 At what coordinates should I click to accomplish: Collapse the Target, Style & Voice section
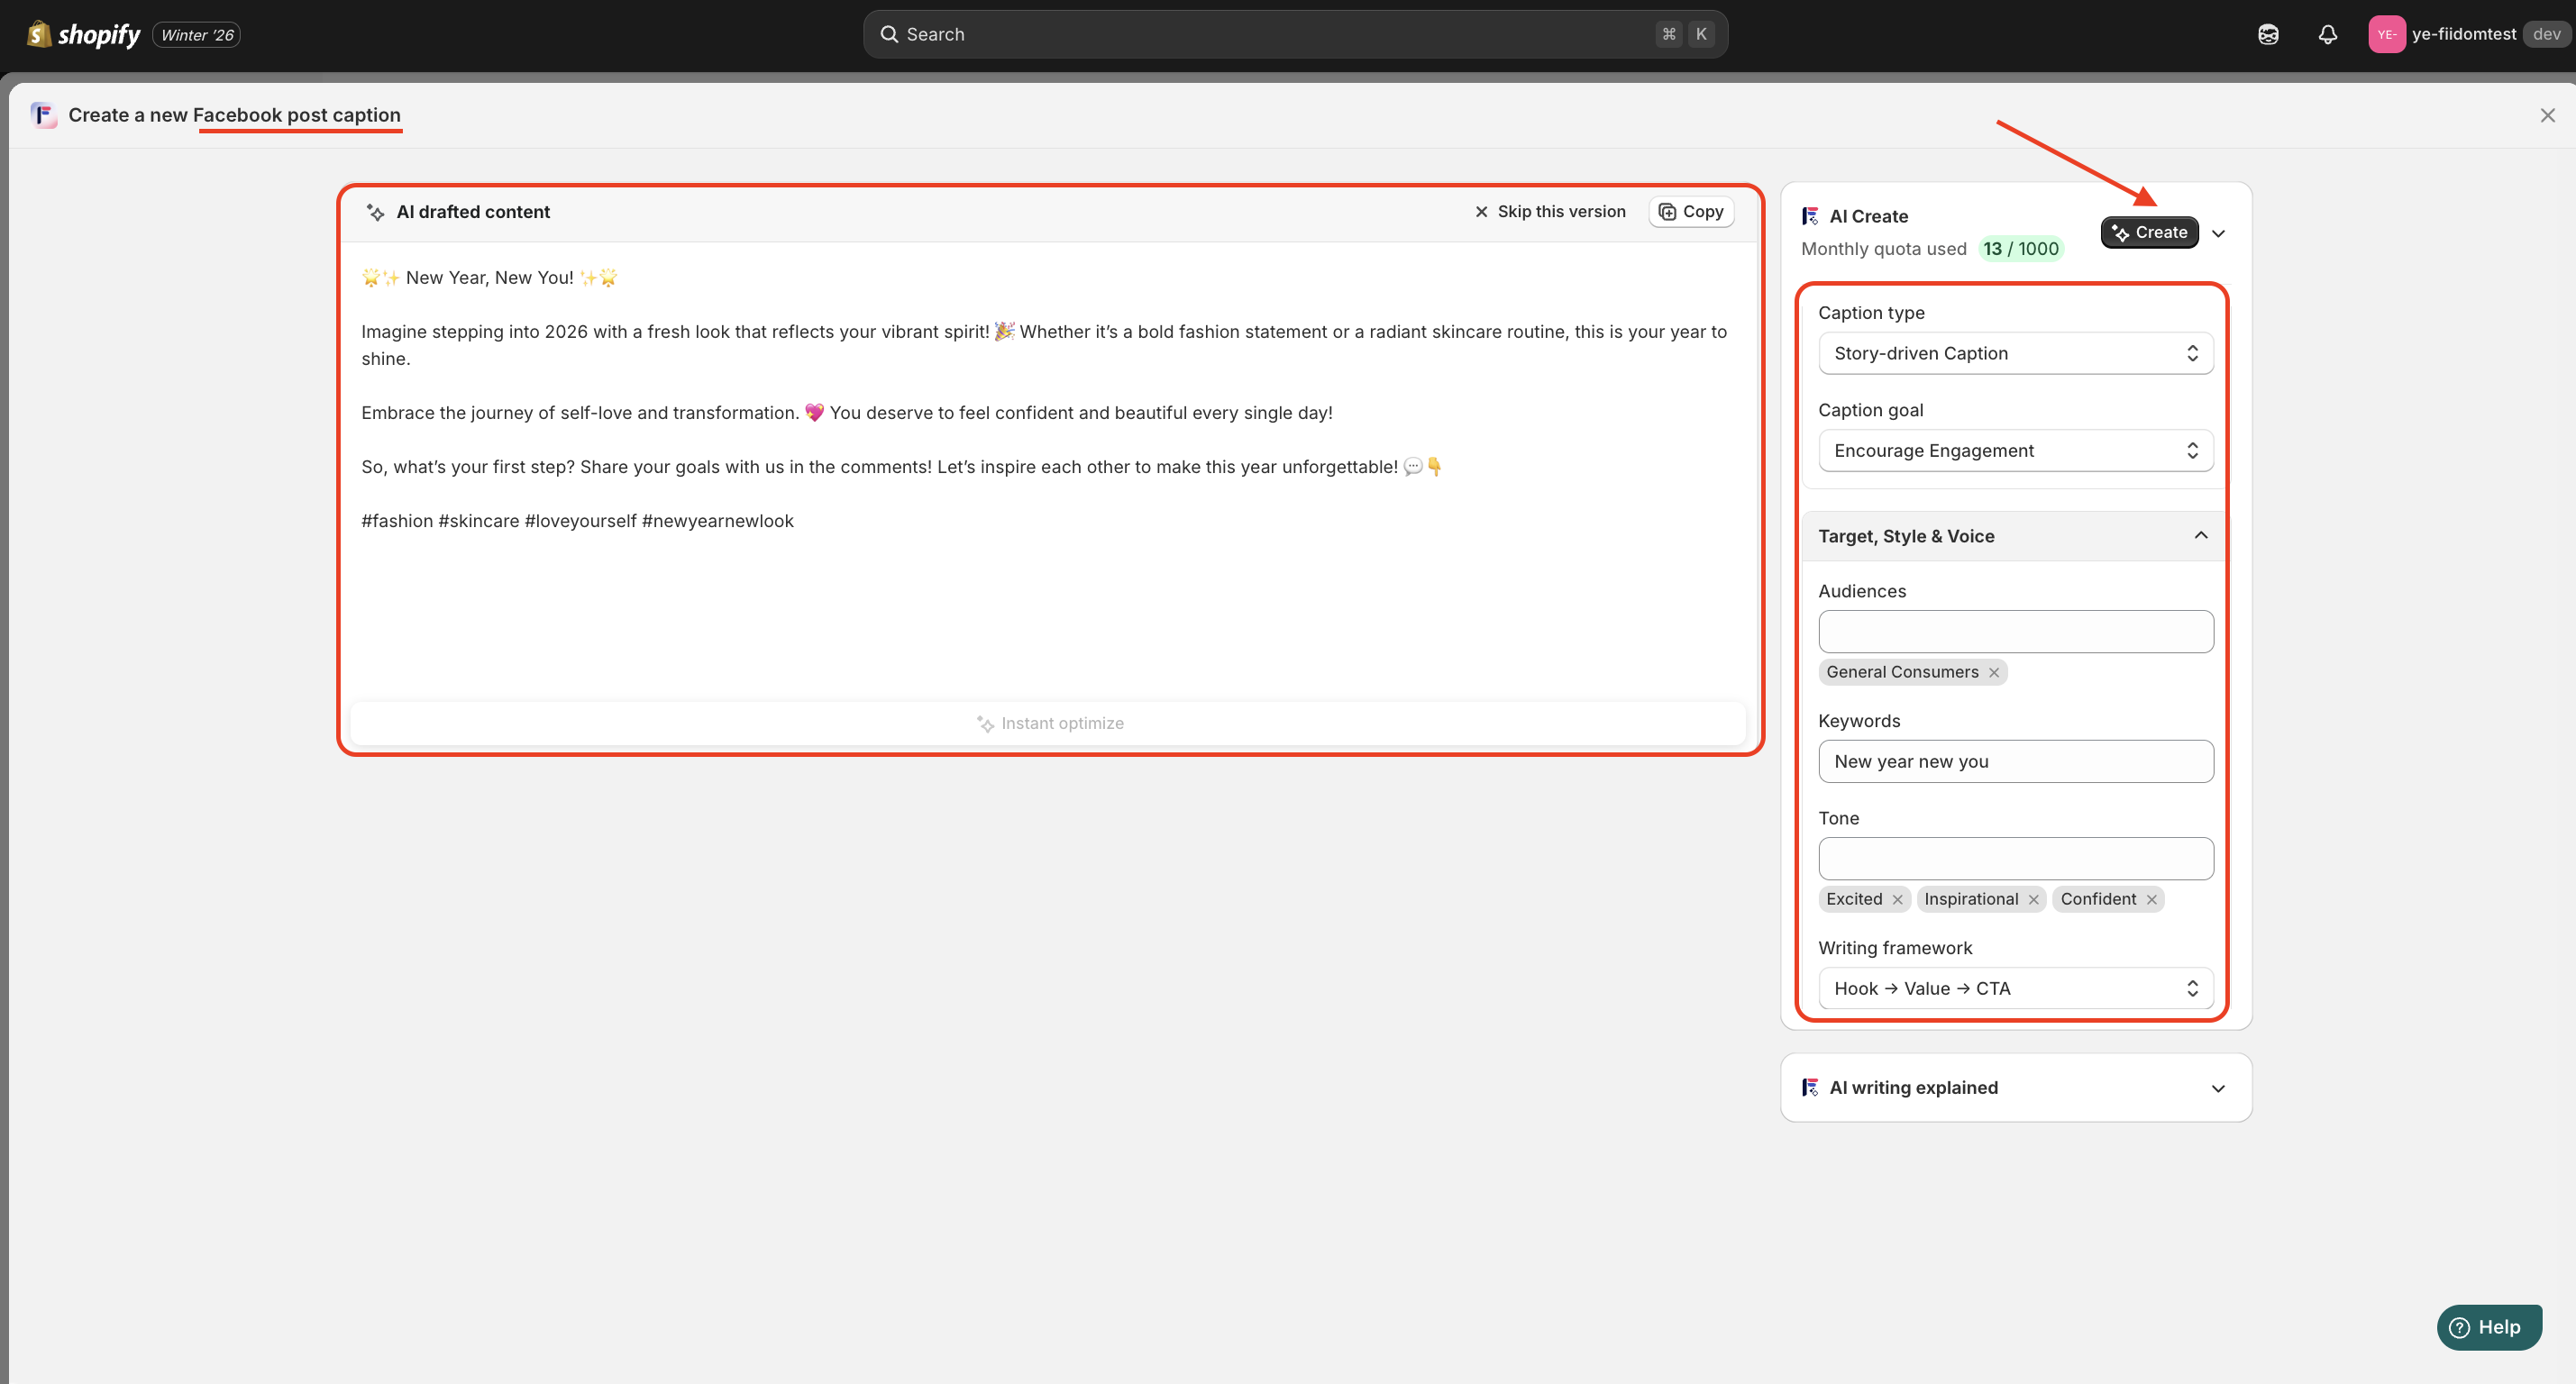pos(2200,535)
